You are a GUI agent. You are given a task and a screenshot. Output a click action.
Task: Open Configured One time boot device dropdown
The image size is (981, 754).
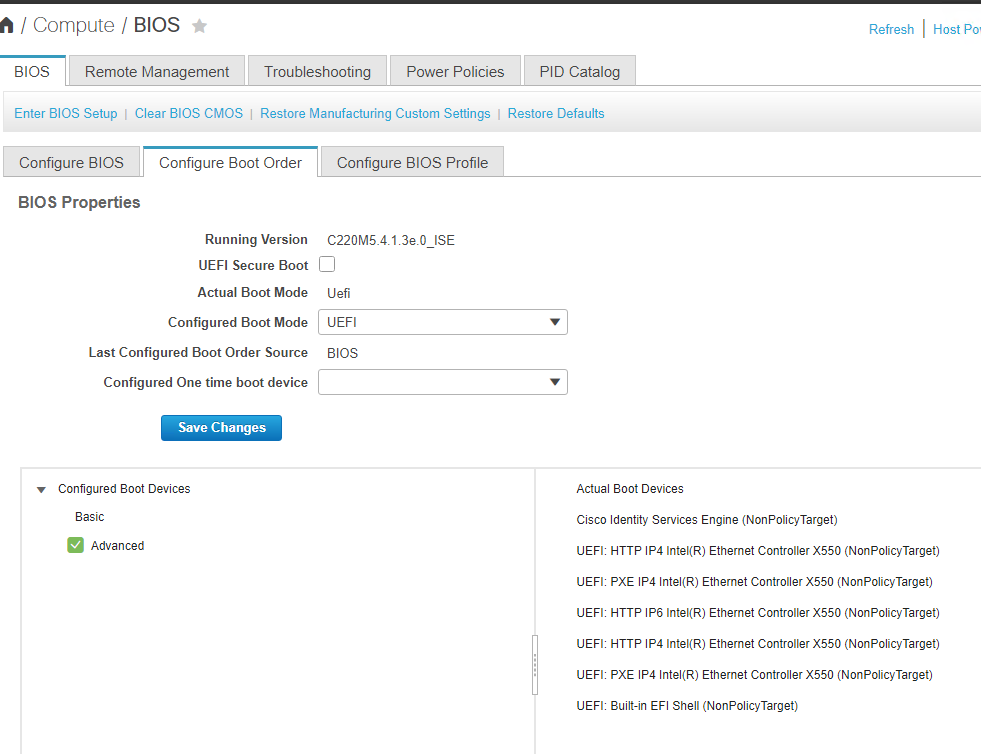(443, 382)
